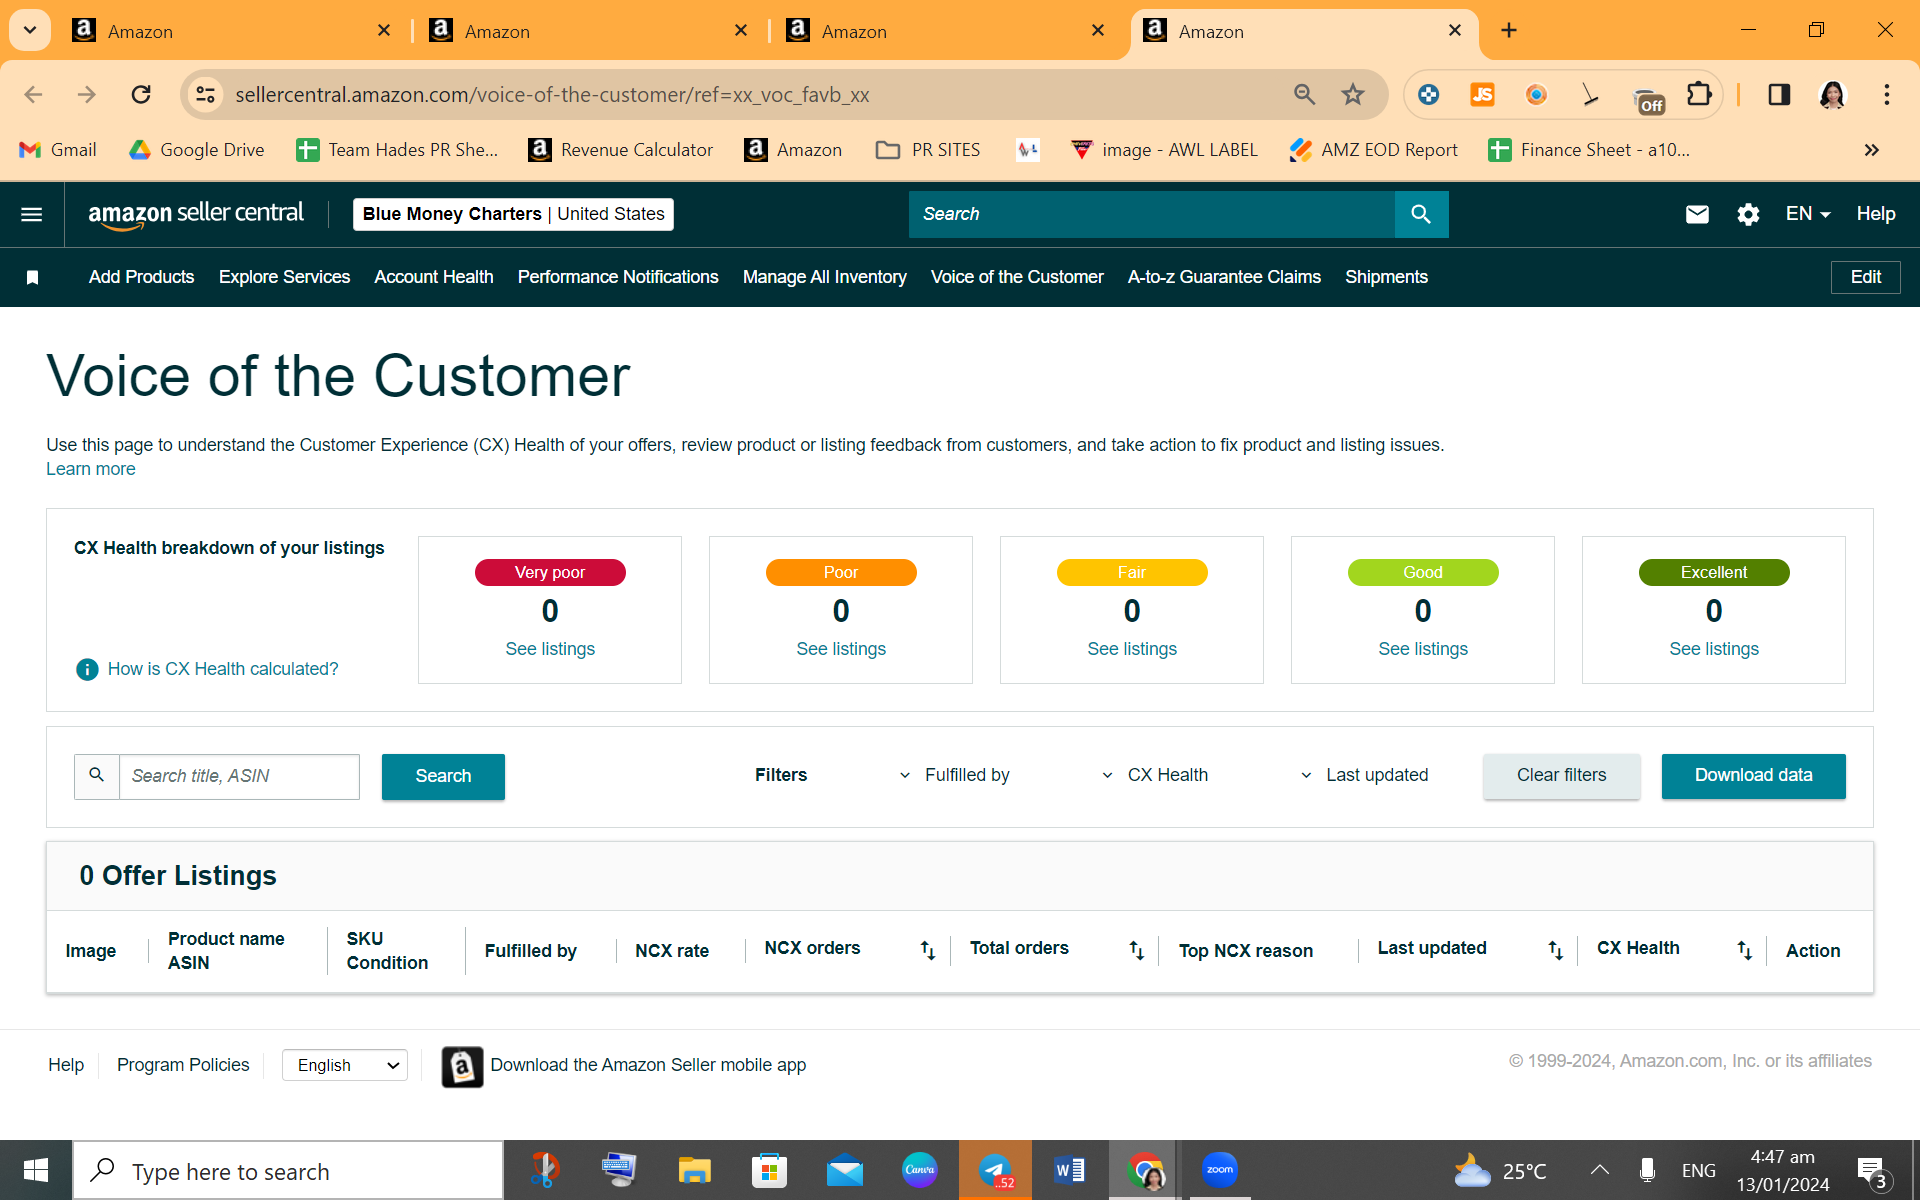Click the Blue Money Charters account switcher
The width and height of the screenshot is (1920, 1200).
click(513, 214)
